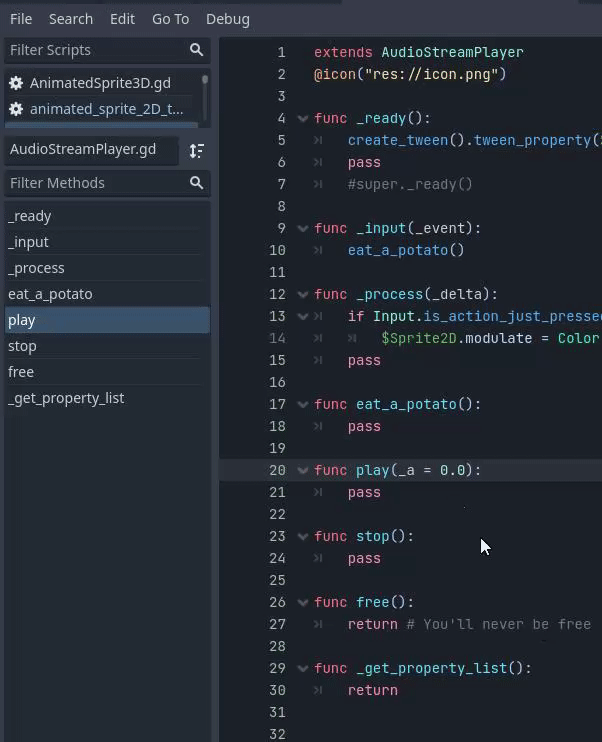Jump to stop method in outline

[x=107, y=346]
